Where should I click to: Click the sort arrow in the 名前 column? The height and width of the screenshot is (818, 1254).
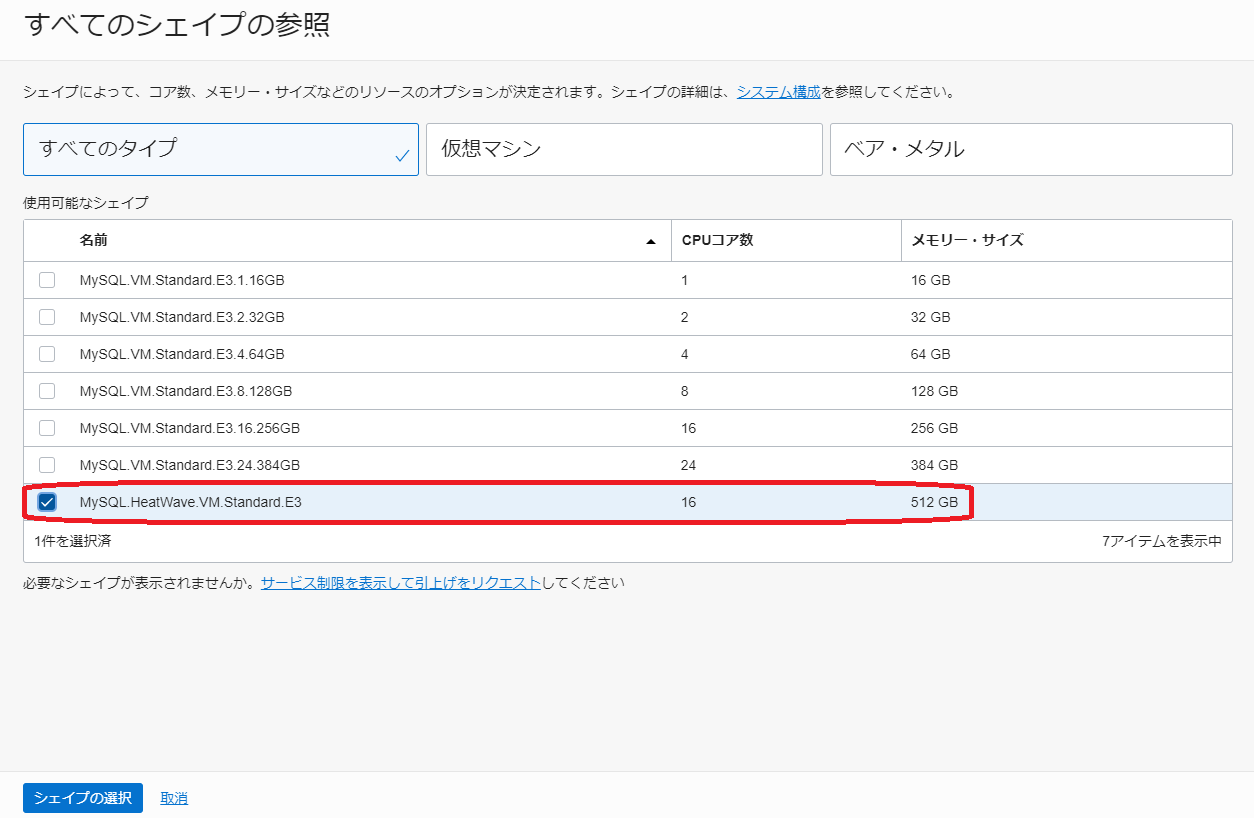coord(651,241)
